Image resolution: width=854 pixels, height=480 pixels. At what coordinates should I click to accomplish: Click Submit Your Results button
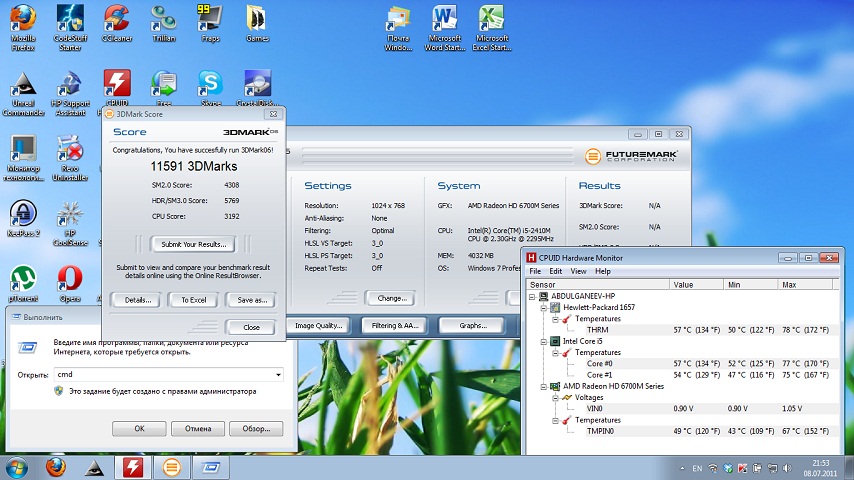point(193,244)
